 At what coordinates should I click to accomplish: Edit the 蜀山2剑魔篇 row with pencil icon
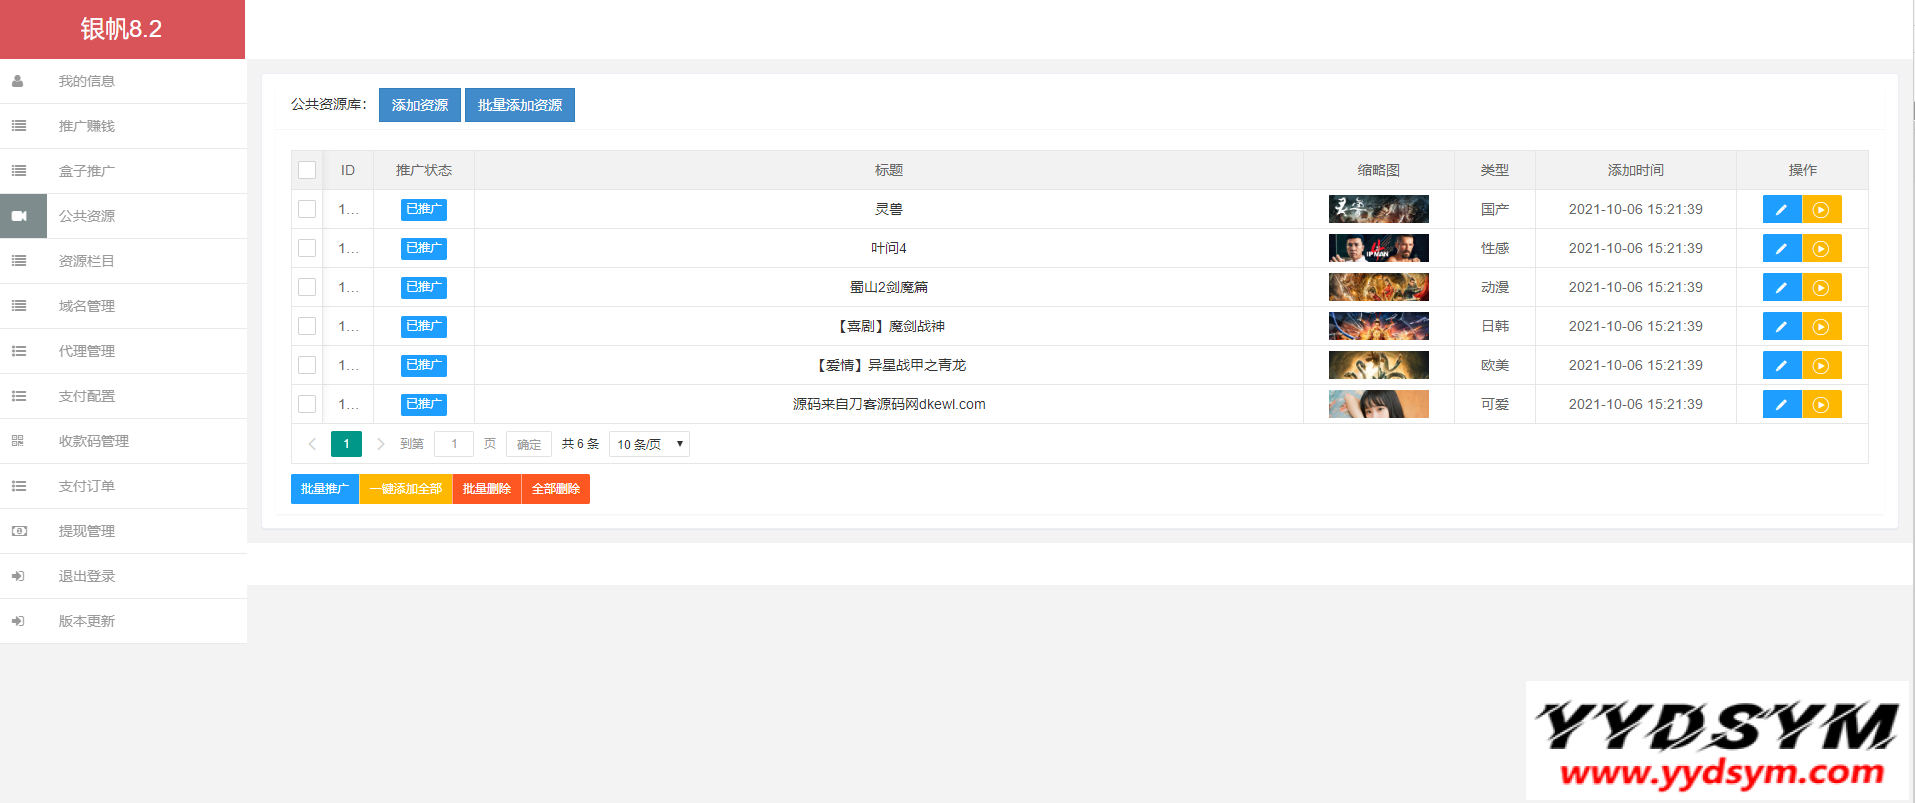[x=1782, y=288]
